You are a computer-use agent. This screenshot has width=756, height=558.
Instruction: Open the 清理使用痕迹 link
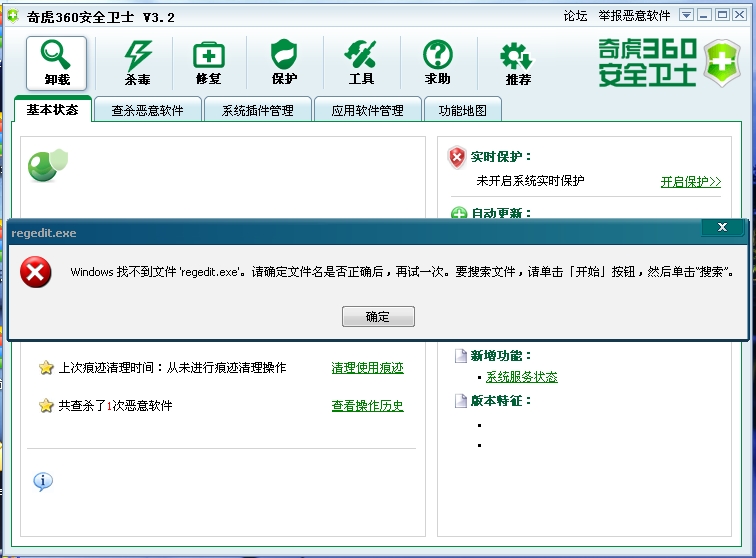coord(367,367)
